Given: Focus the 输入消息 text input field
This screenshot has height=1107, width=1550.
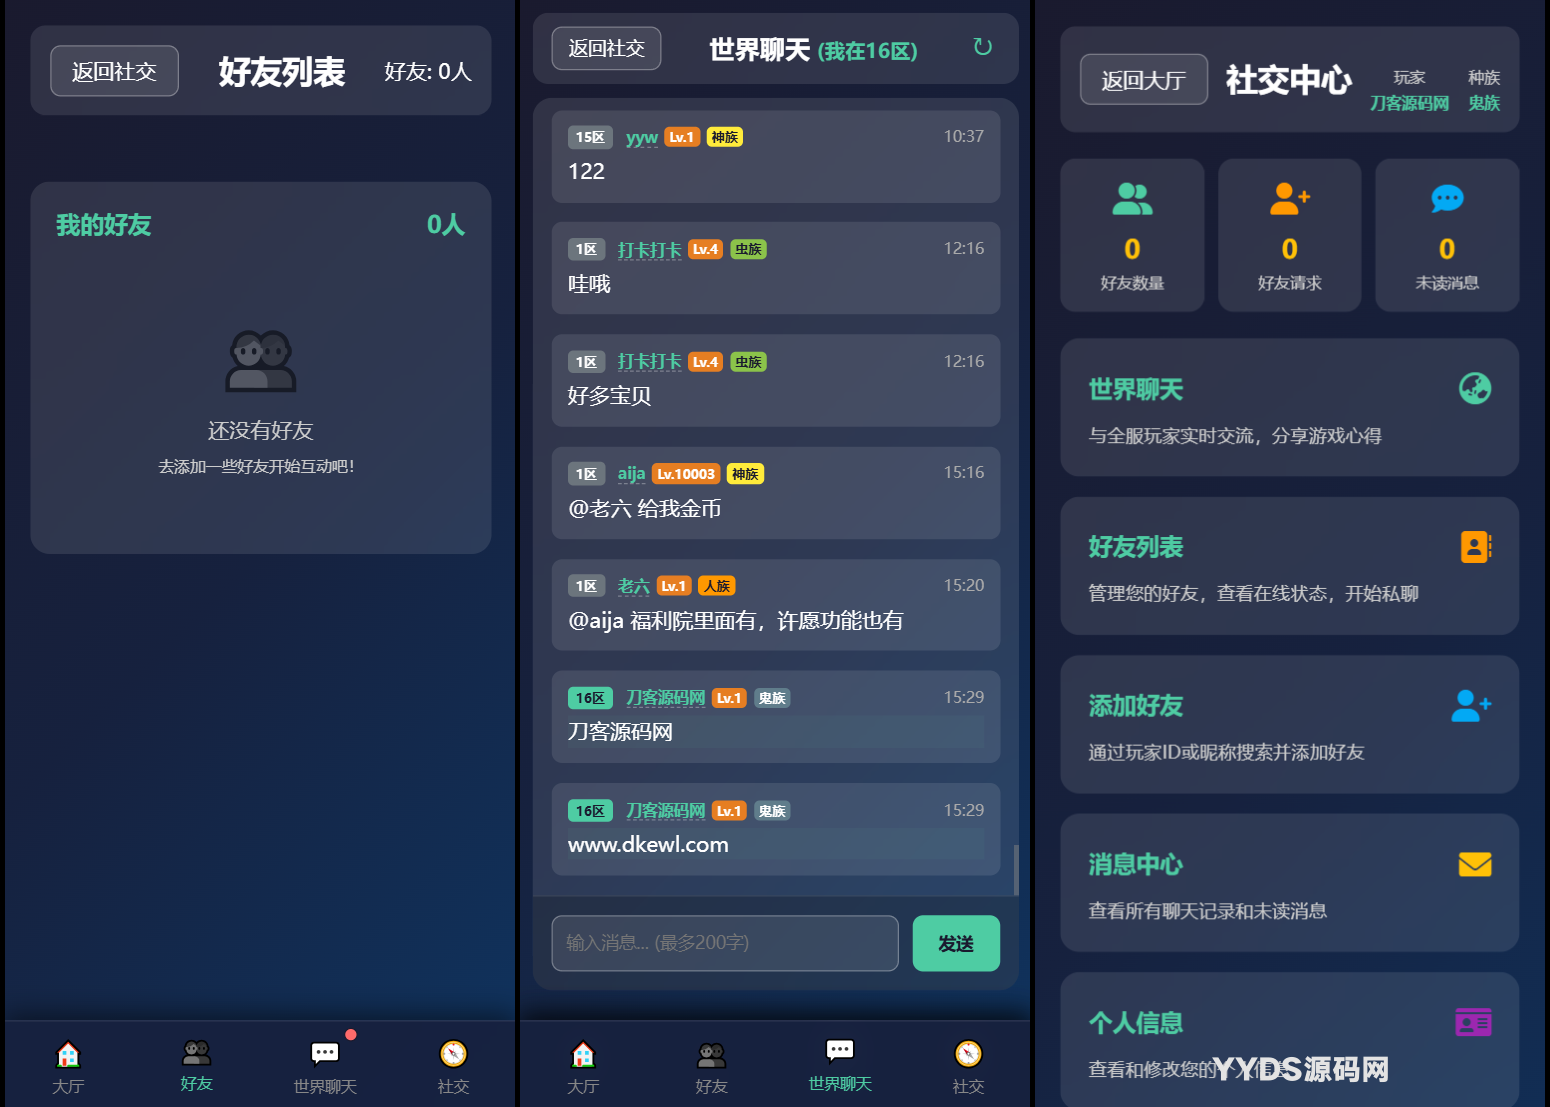Looking at the screenshot, I should tap(725, 943).
